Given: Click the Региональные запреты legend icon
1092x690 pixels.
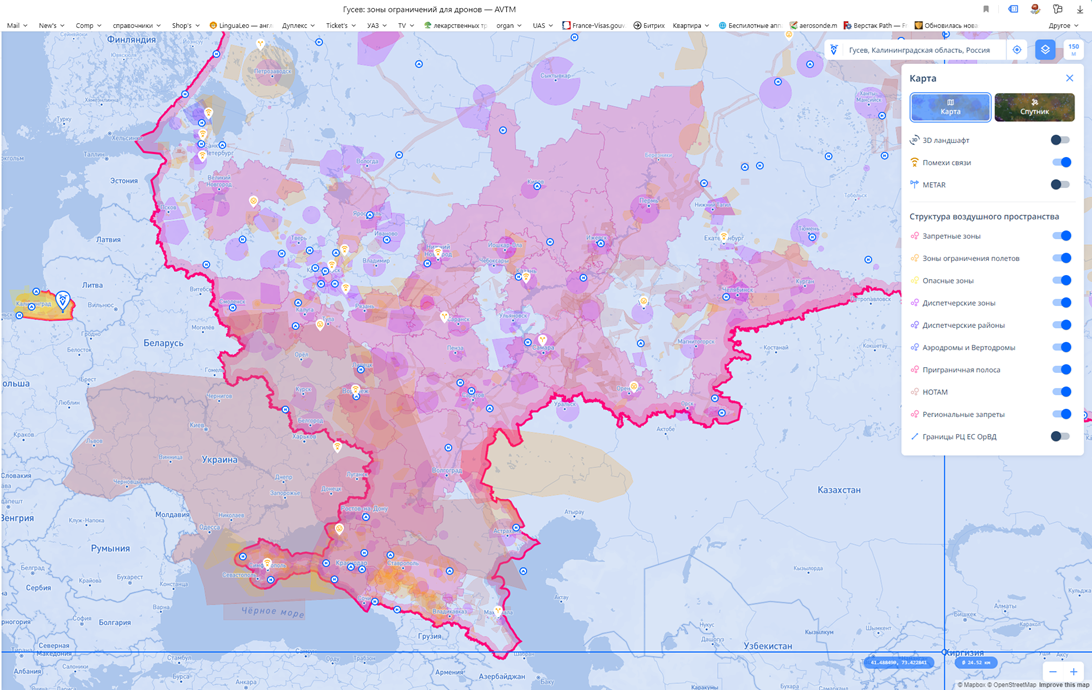Looking at the screenshot, I should (x=914, y=414).
